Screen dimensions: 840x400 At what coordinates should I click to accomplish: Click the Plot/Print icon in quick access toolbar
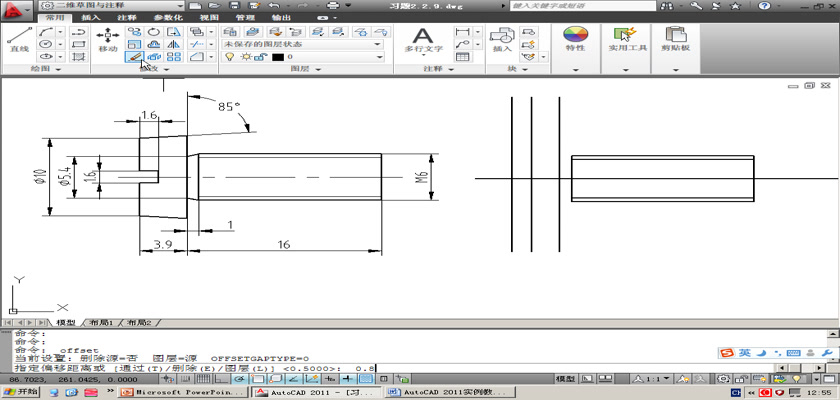click(x=333, y=6)
